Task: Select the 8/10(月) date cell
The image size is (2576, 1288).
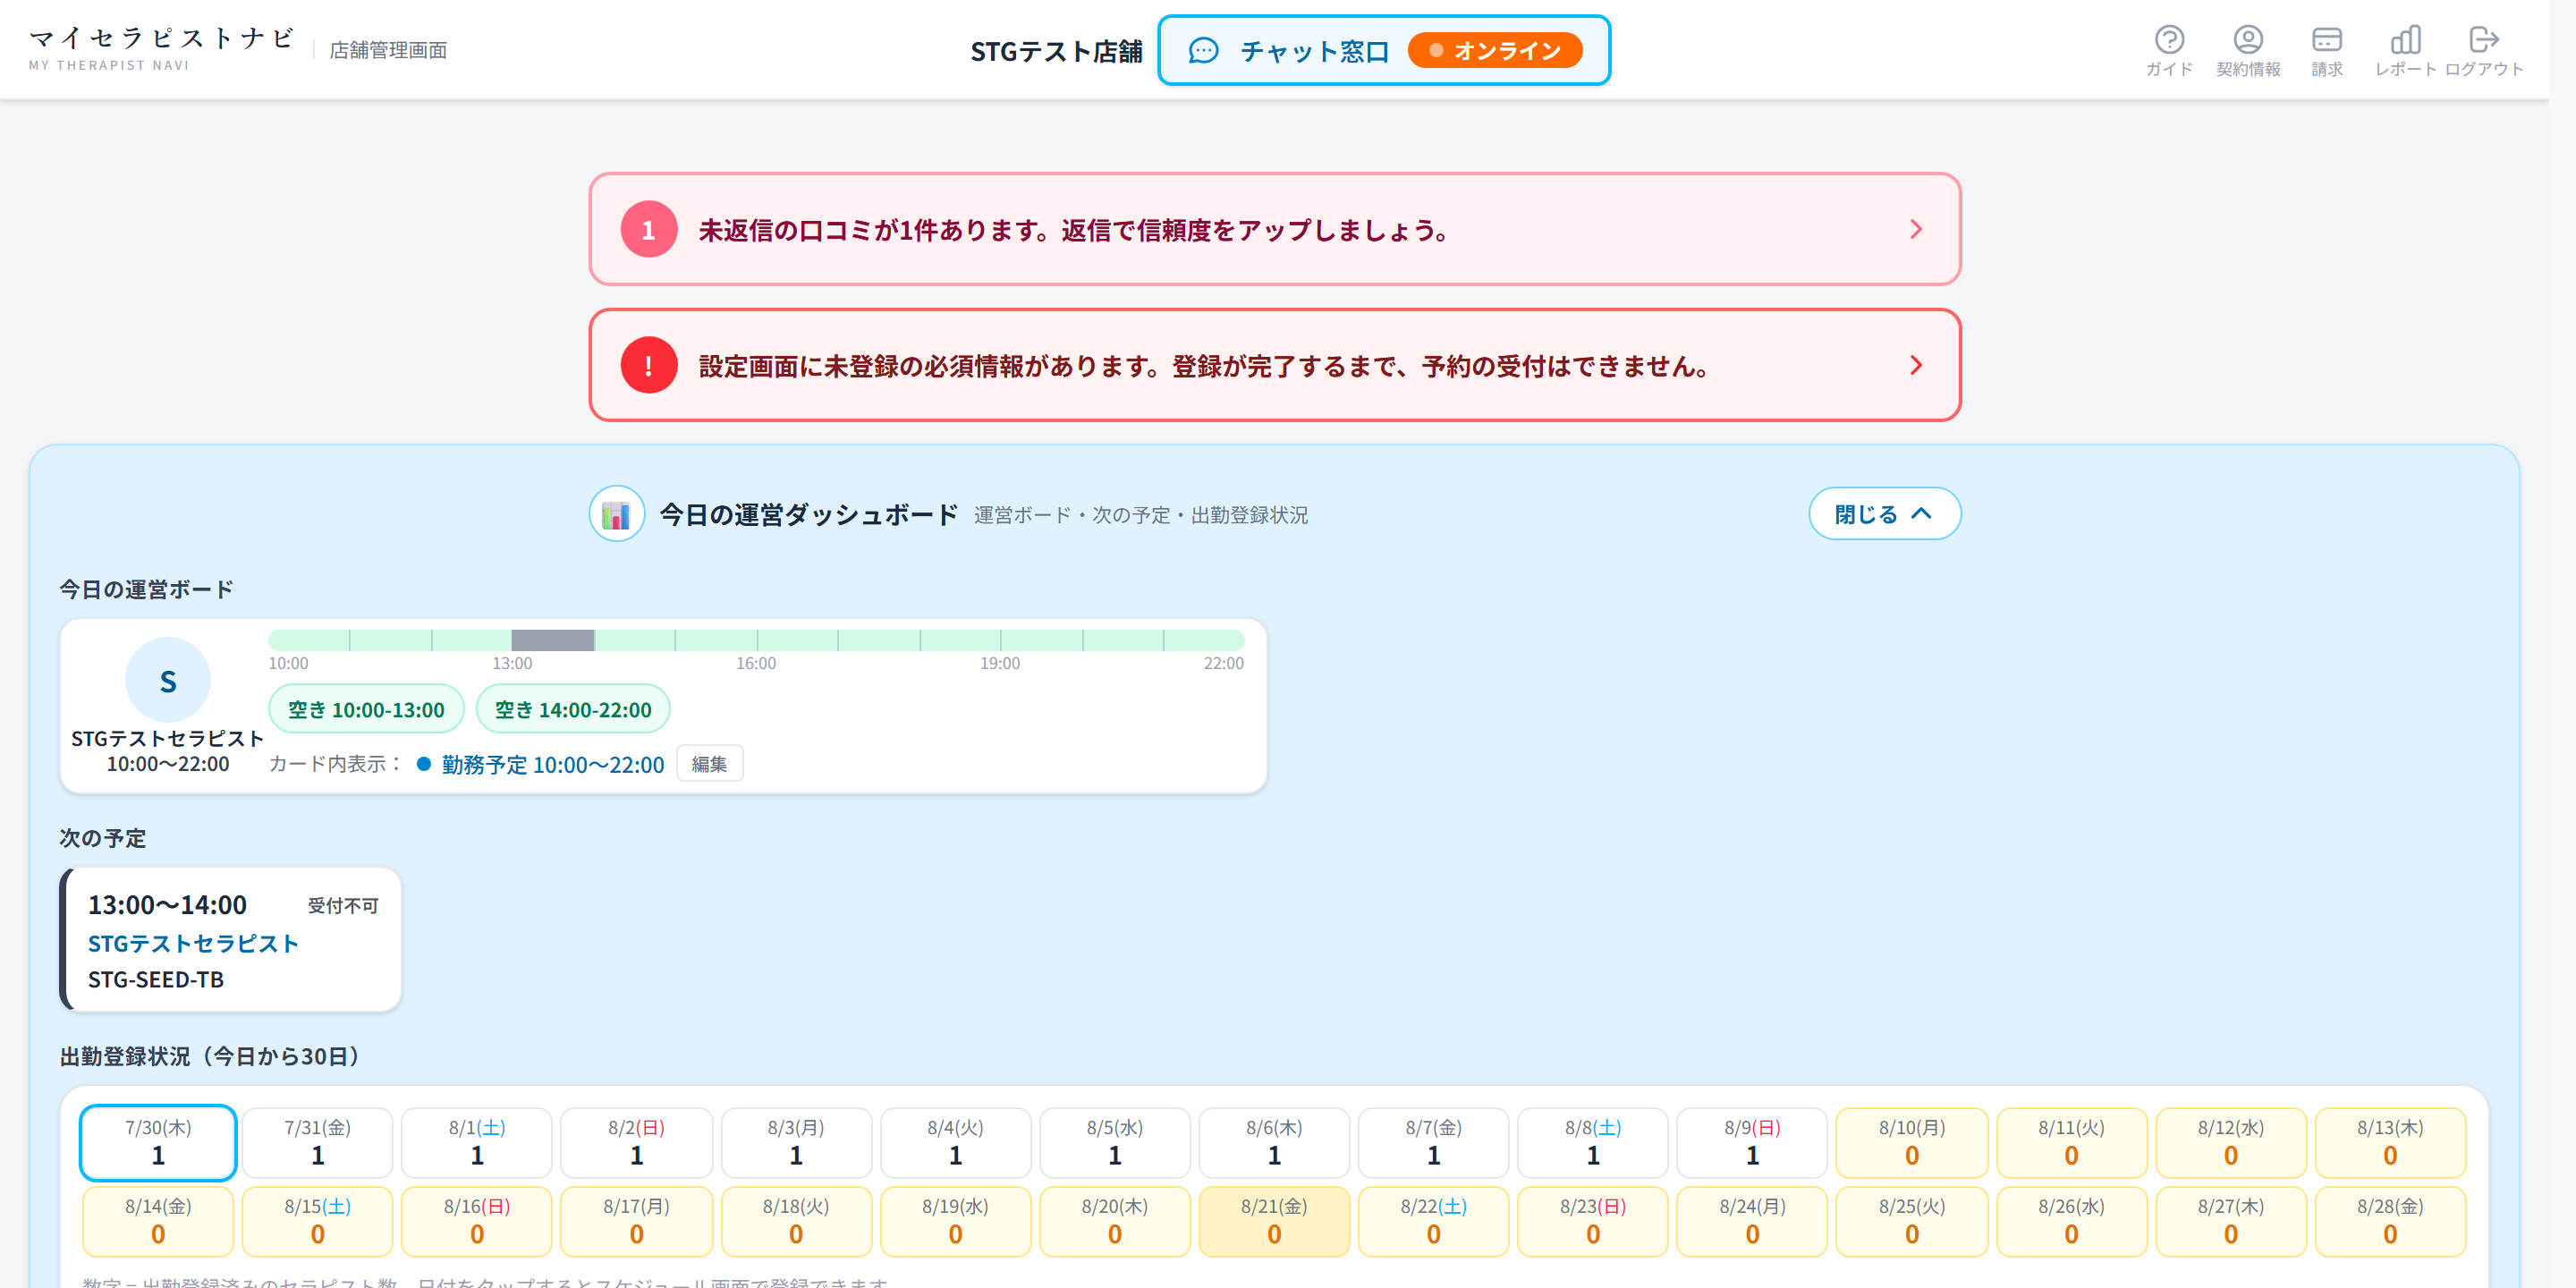Action: pyautogui.click(x=1912, y=1142)
